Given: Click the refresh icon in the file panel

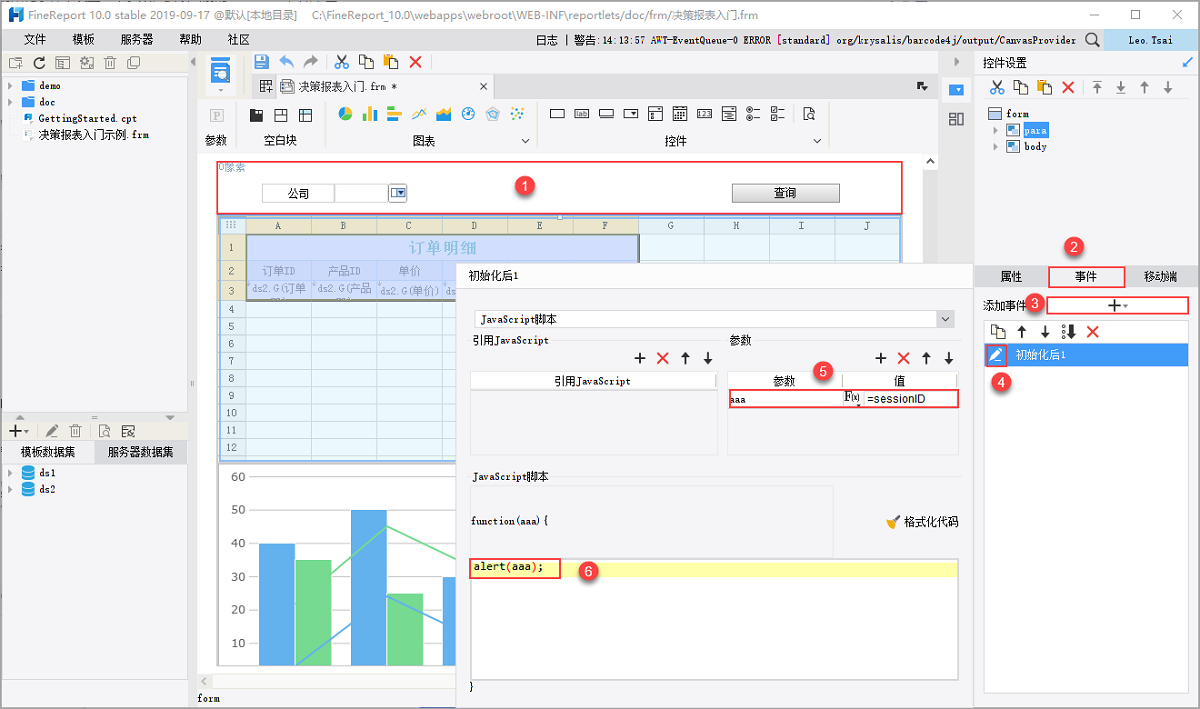Looking at the screenshot, I should (x=40, y=62).
